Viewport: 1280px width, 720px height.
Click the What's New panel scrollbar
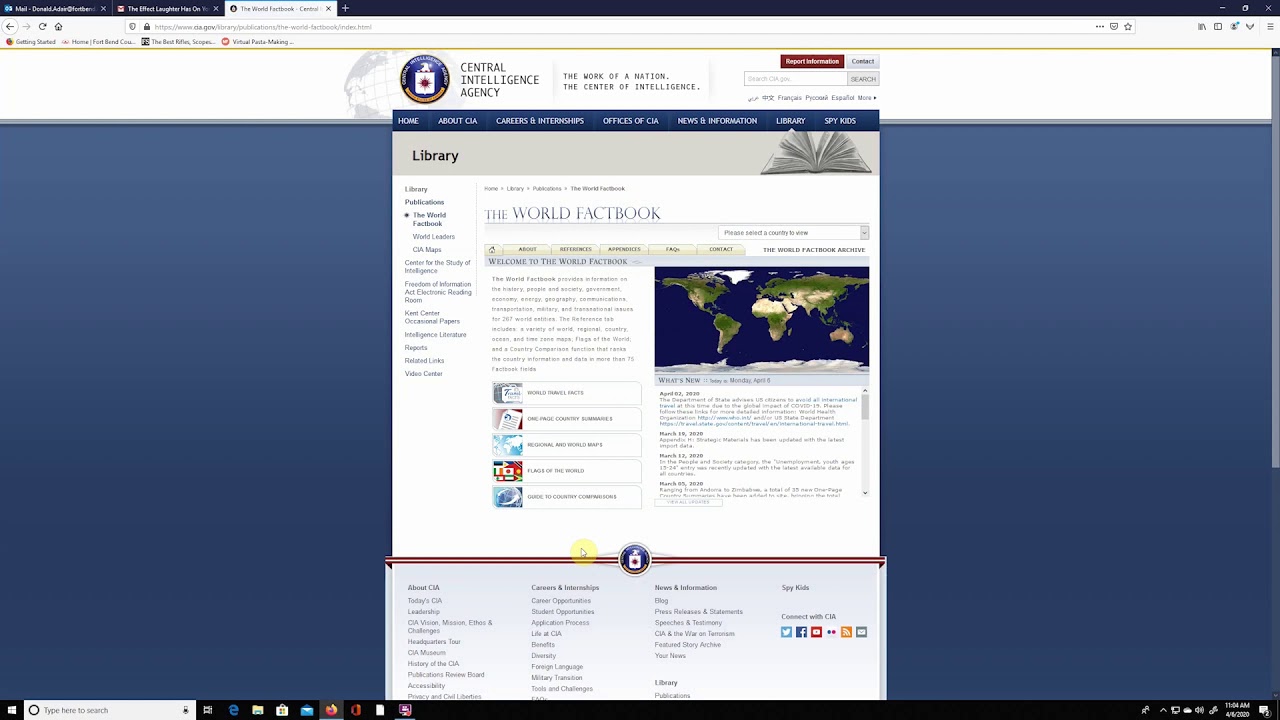point(865,441)
